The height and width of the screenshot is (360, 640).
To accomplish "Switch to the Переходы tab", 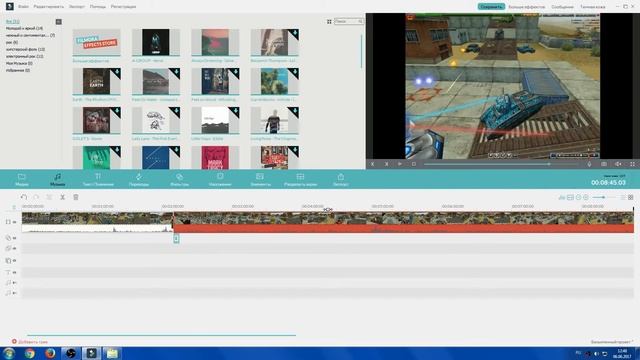I will coord(139,179).
